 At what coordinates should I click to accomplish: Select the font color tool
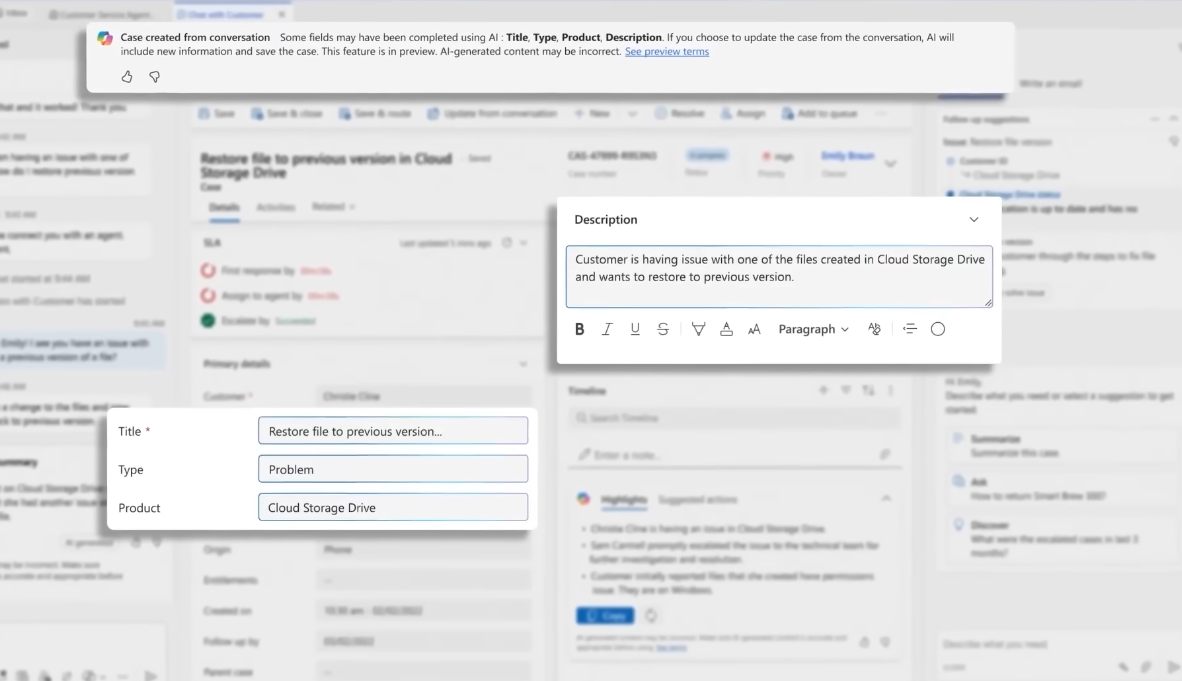pos(726,329)
